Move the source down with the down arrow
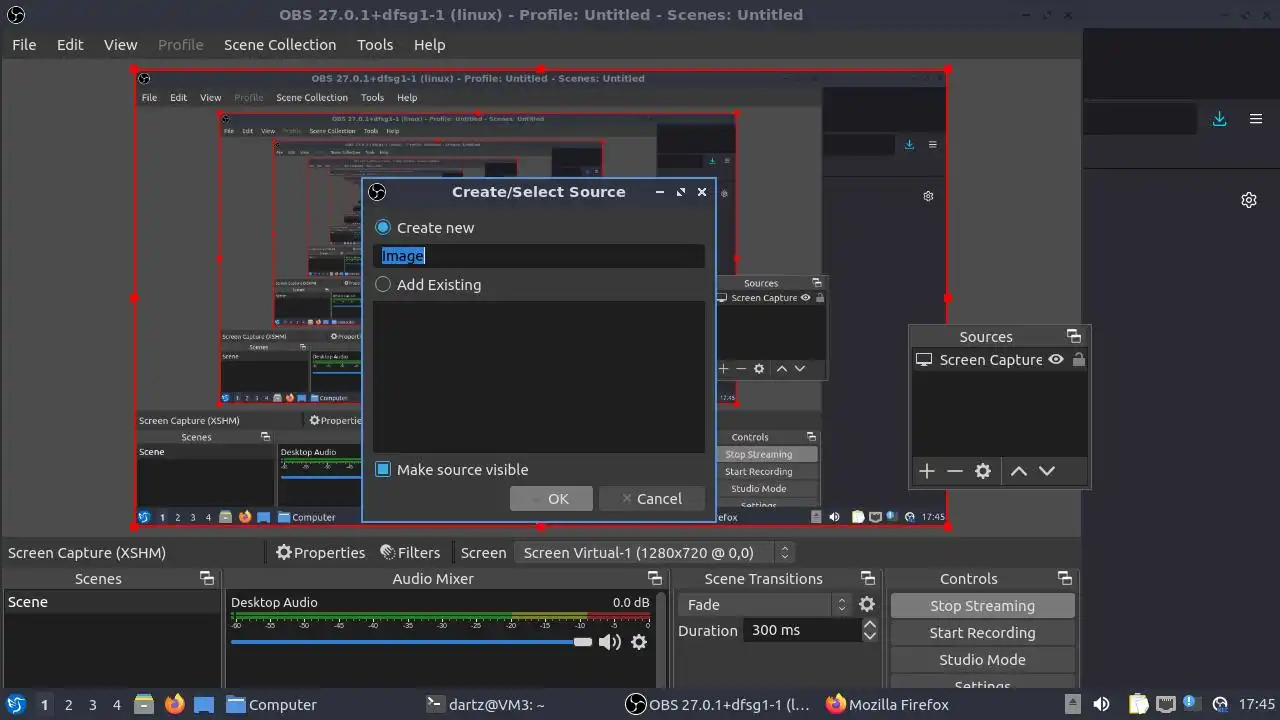 click(1047, 471)
